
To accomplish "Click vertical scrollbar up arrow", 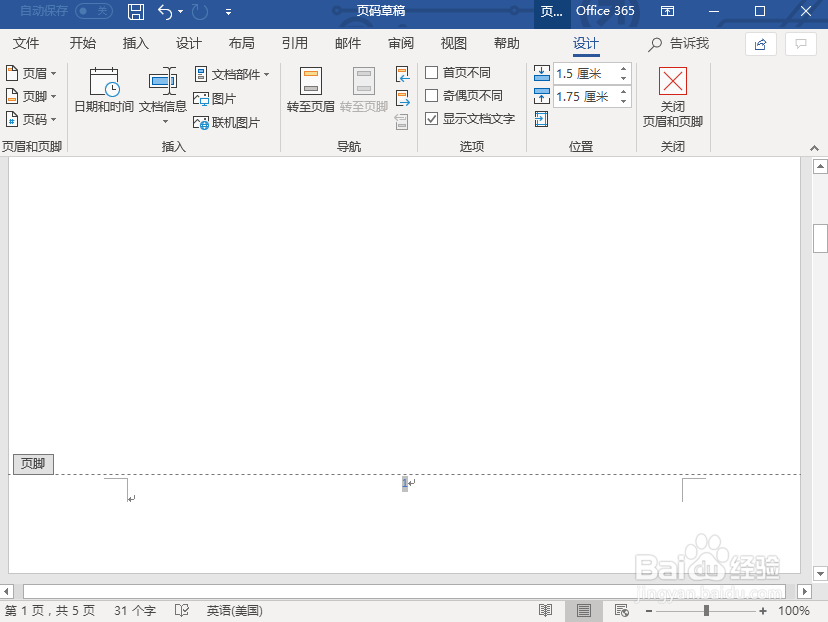I will (x=820, y=167).
